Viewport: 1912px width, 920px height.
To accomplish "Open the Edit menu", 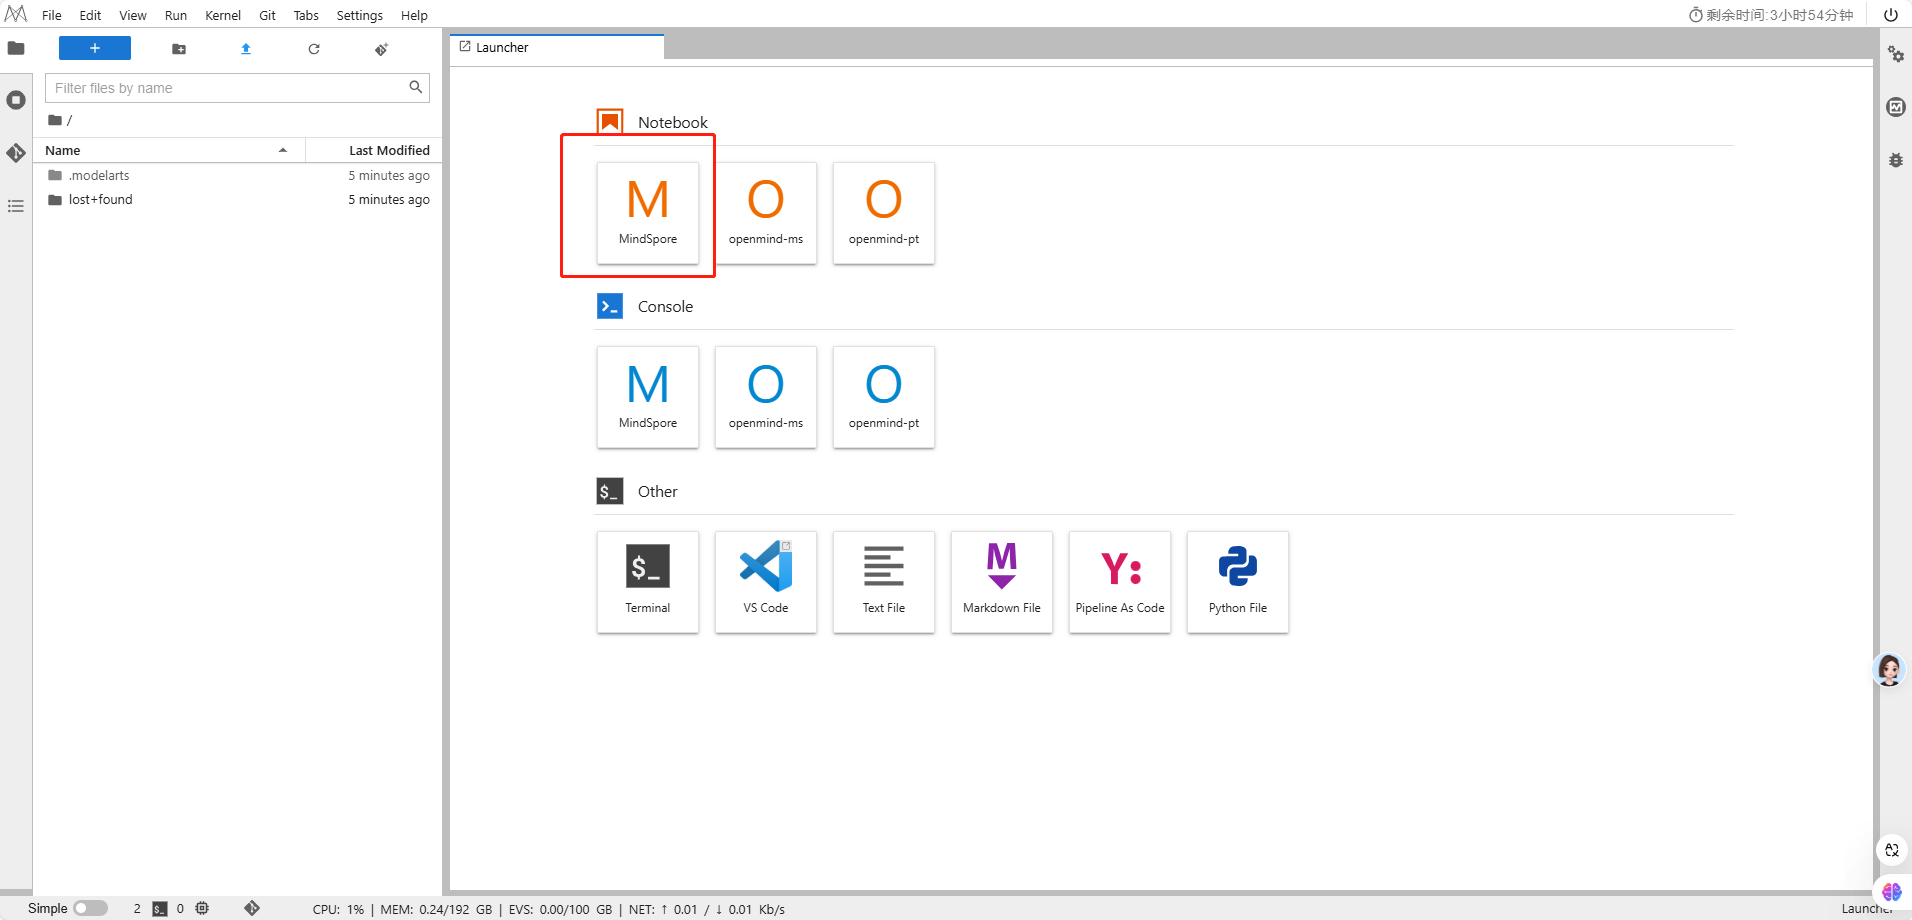I will 90,15.
